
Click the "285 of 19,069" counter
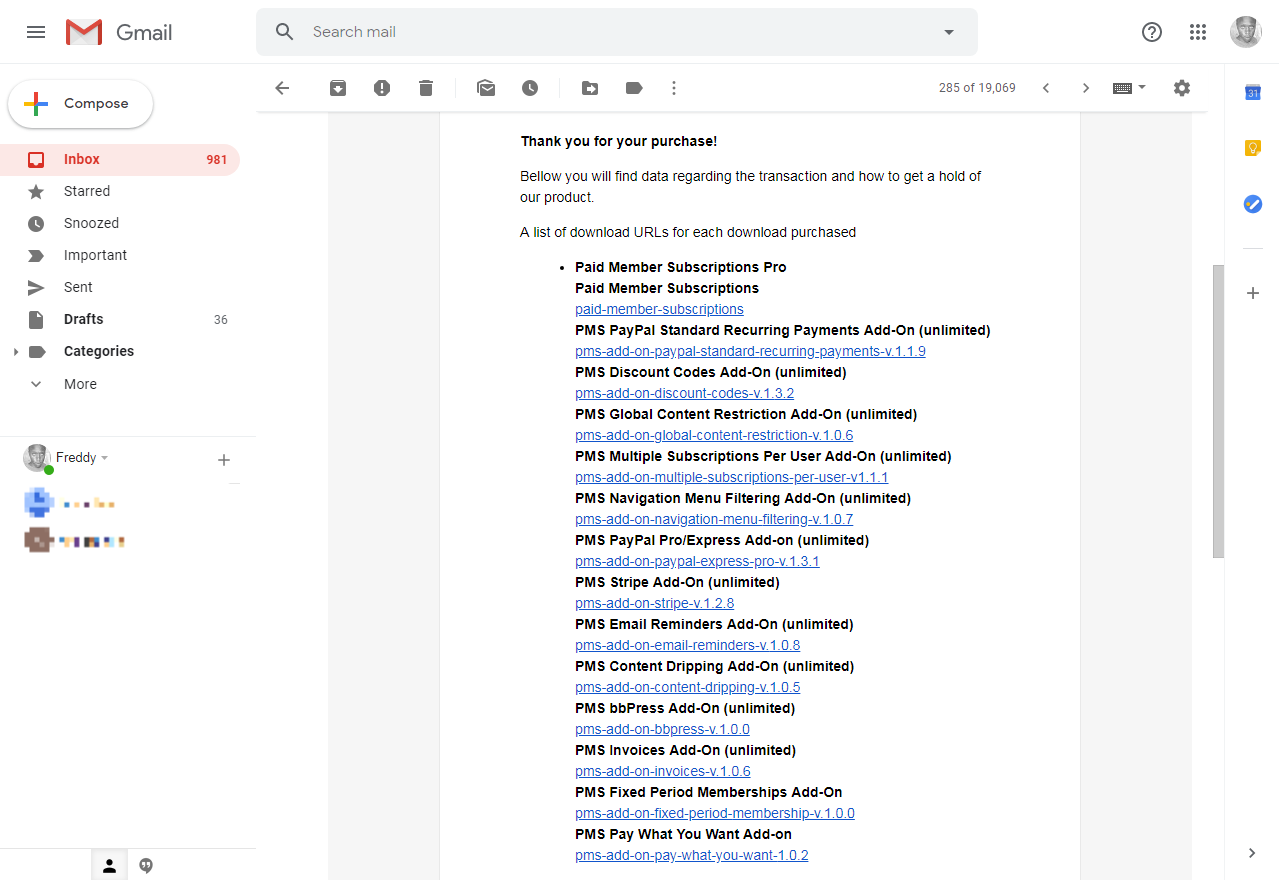tap(977, 88)
